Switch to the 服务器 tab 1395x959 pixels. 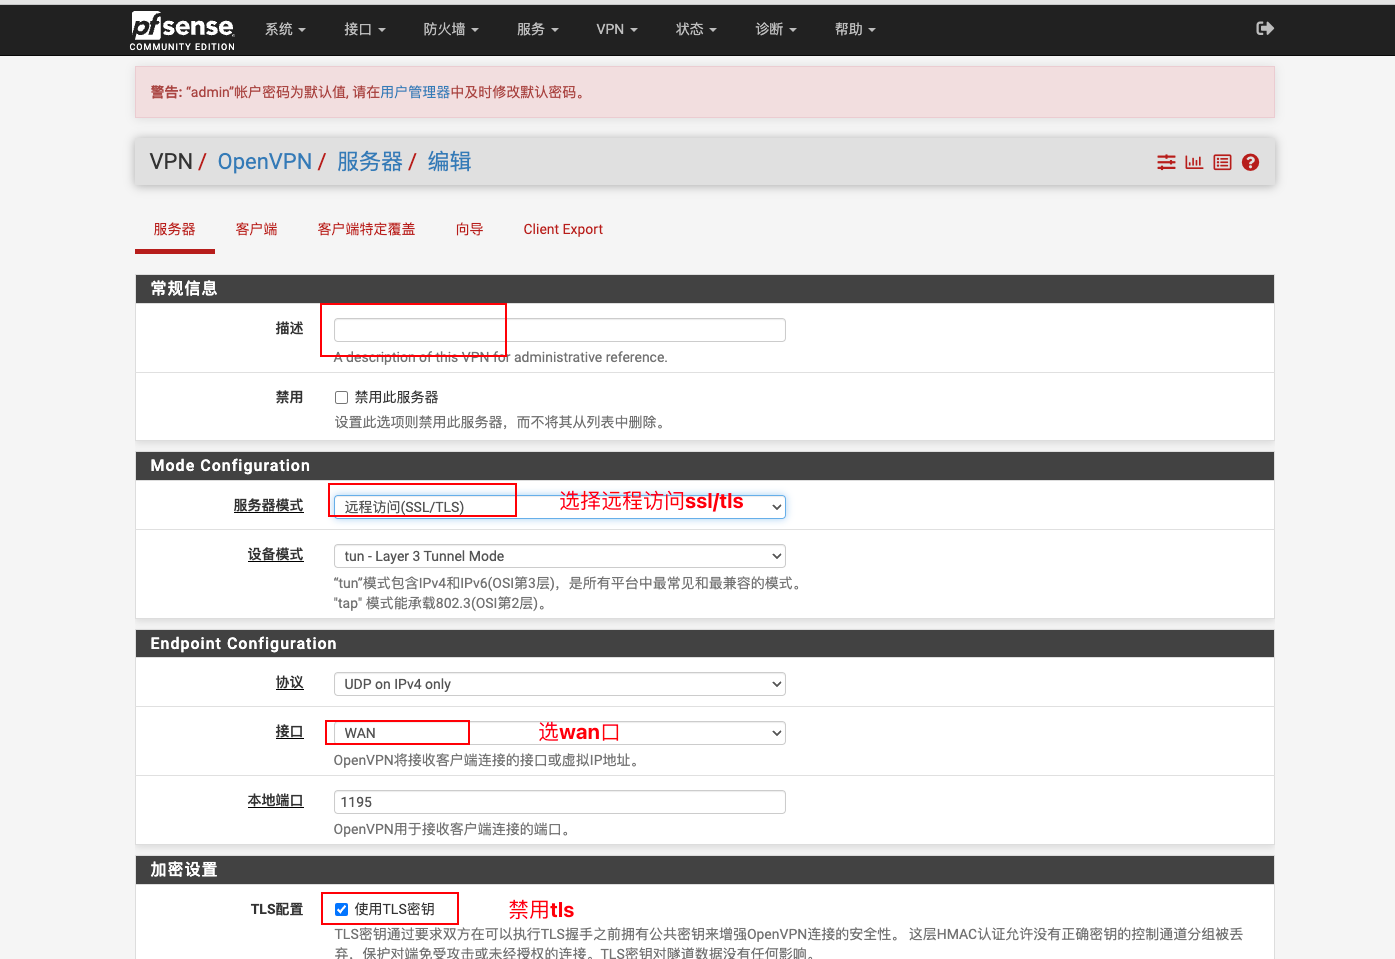[175, 229]
